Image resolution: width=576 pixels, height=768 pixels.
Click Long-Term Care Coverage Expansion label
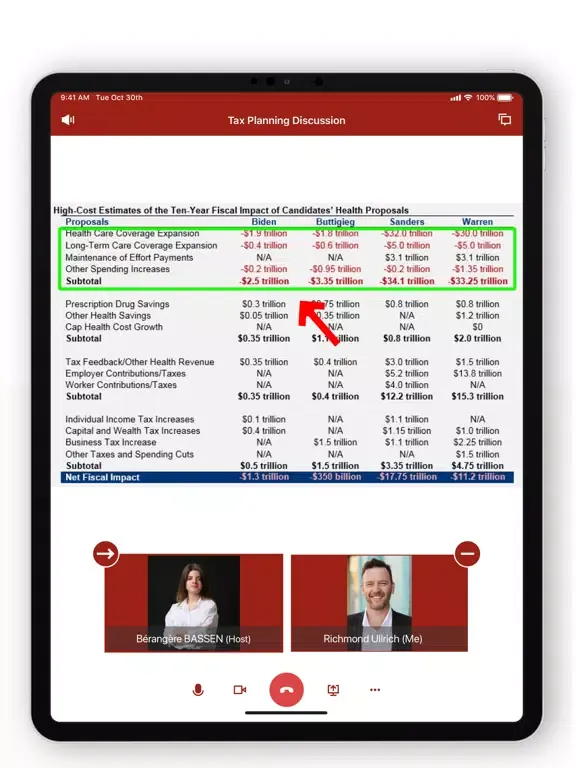141,245
